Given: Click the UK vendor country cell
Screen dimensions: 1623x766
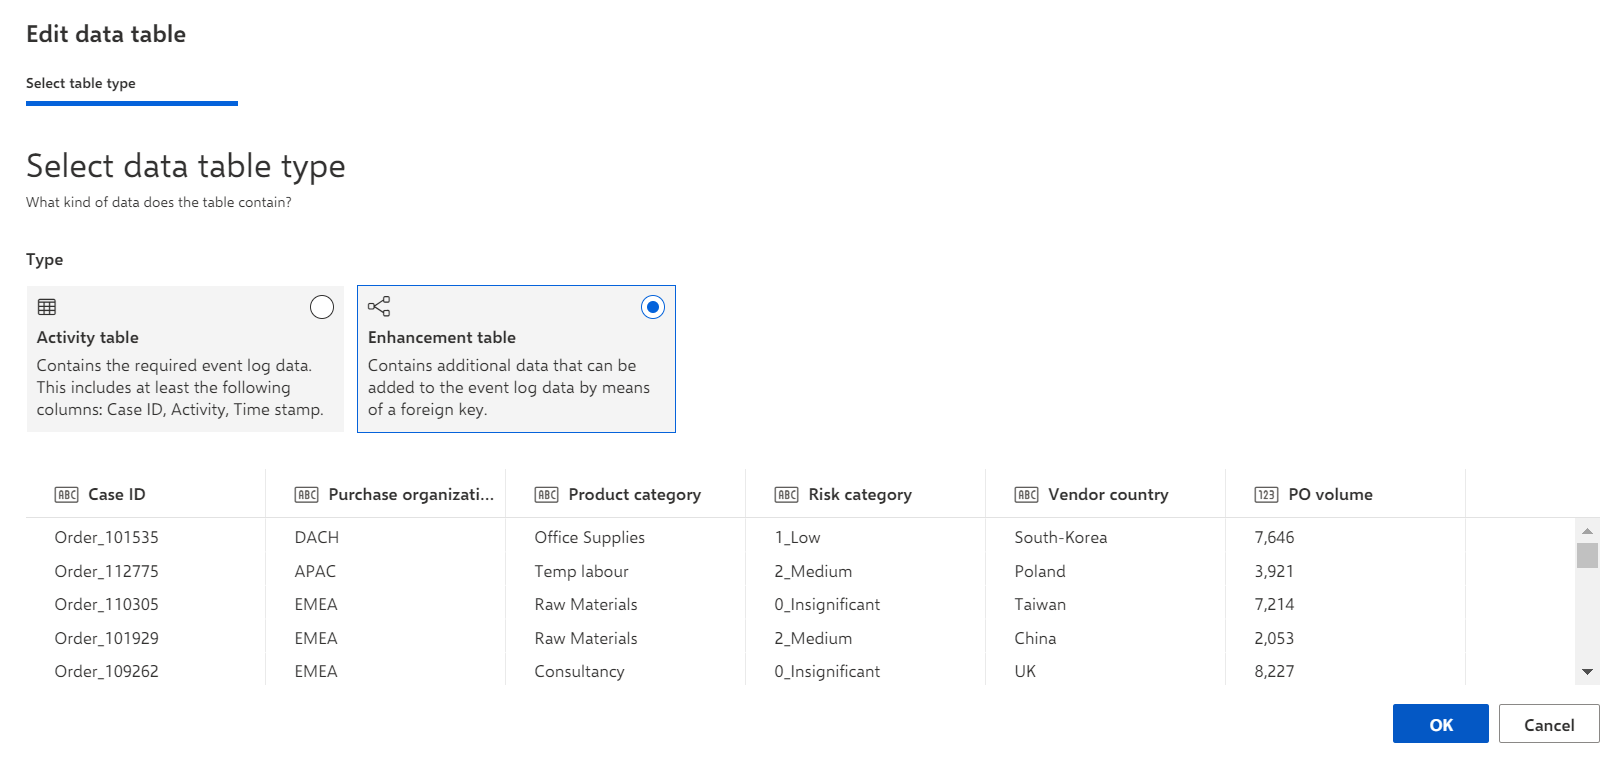Looking at the screenshot, I should [x=1025, y=672].
